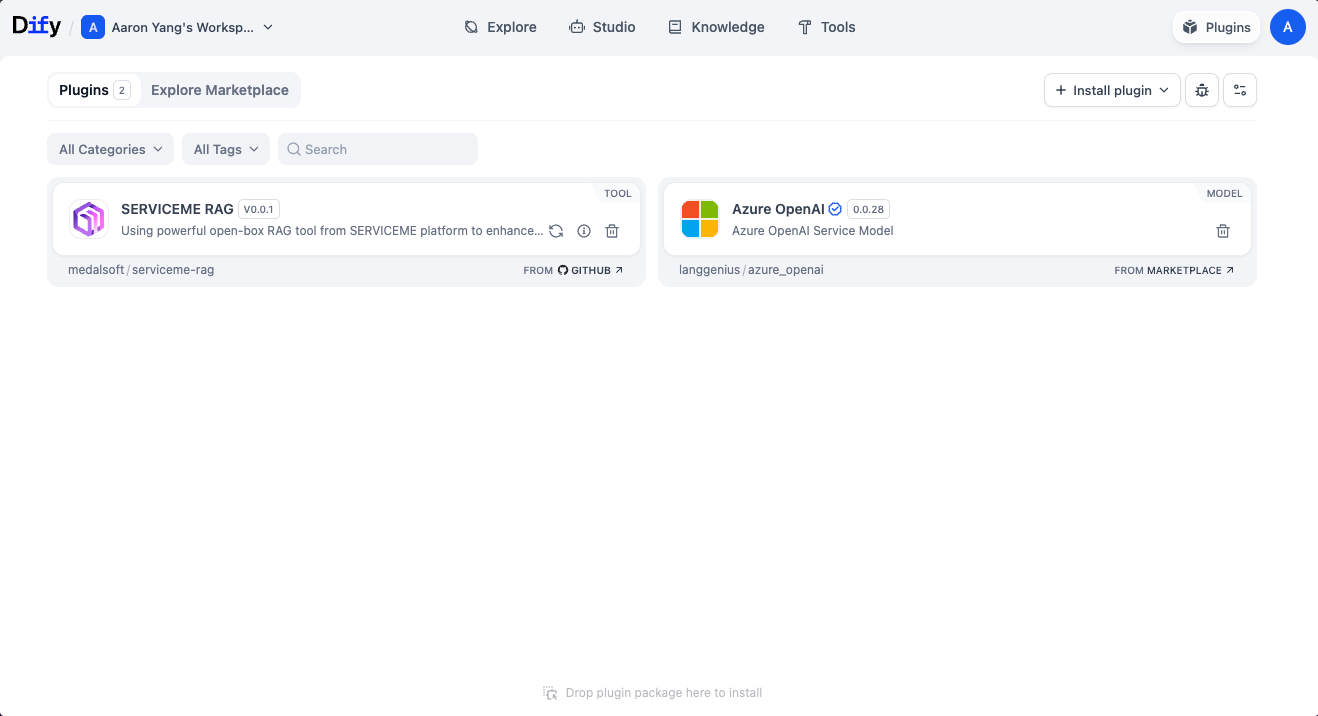Open the Knowledge section

(x=716, y=27)
